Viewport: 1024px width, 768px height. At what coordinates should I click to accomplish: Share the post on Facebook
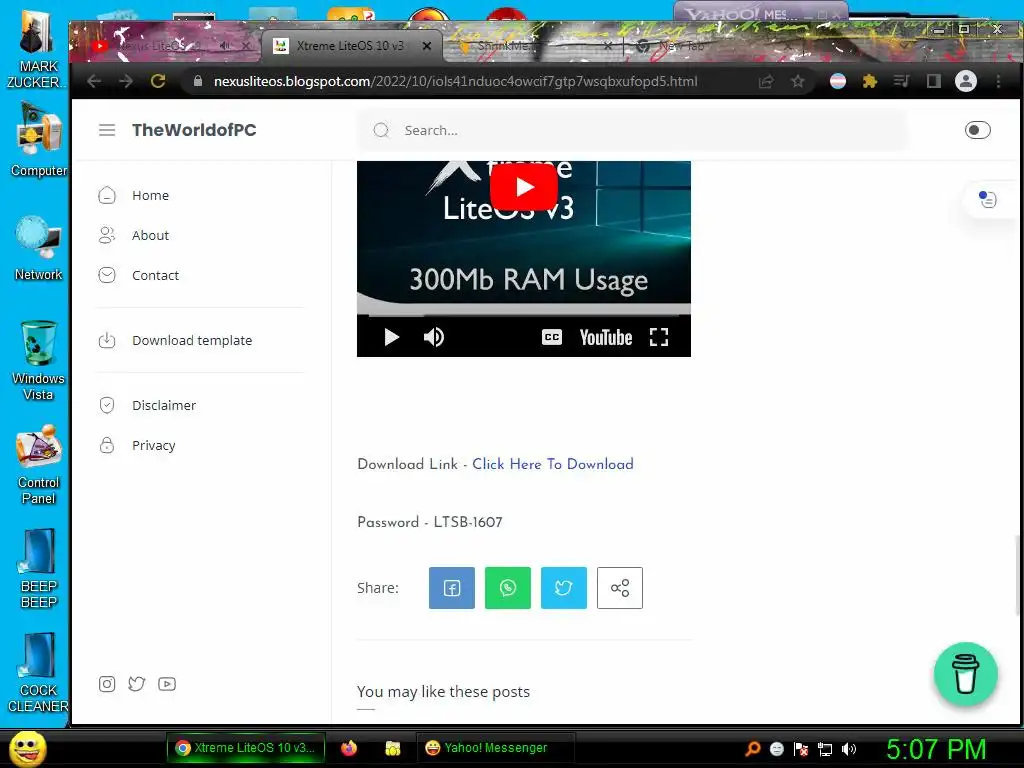click(x=452, y=588)
